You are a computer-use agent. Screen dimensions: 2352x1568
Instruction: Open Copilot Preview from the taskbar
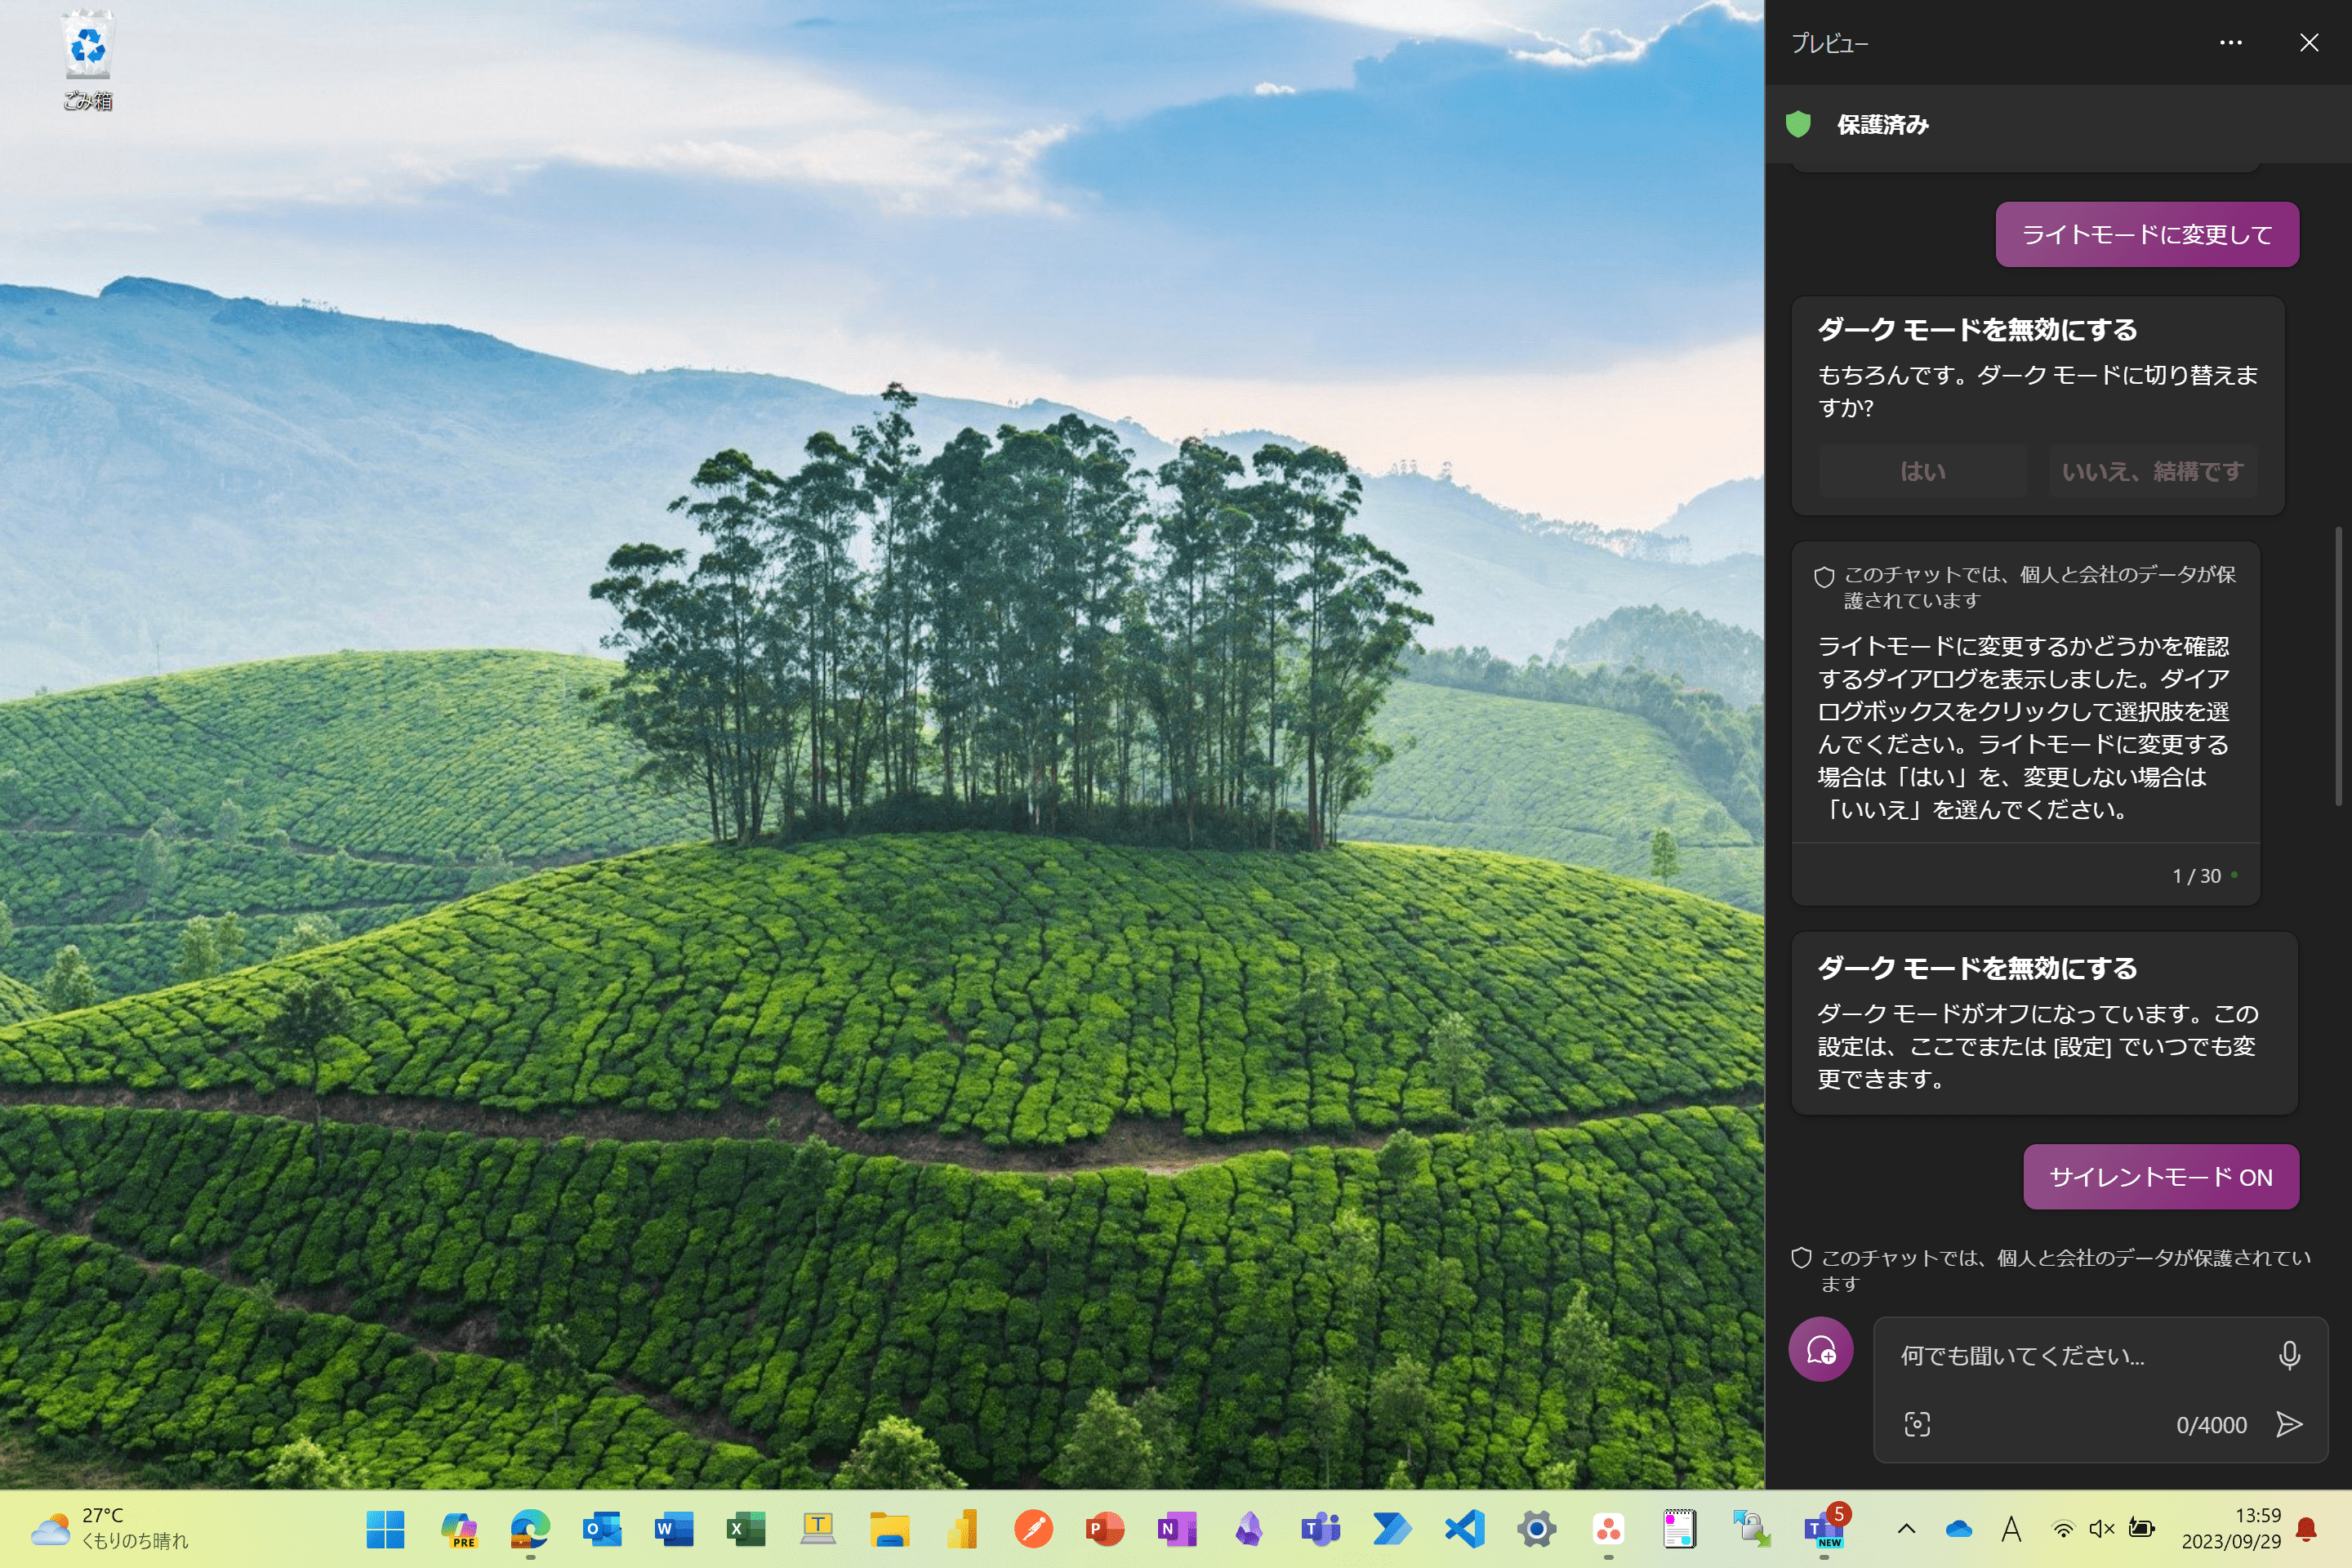click(458, 1528)
